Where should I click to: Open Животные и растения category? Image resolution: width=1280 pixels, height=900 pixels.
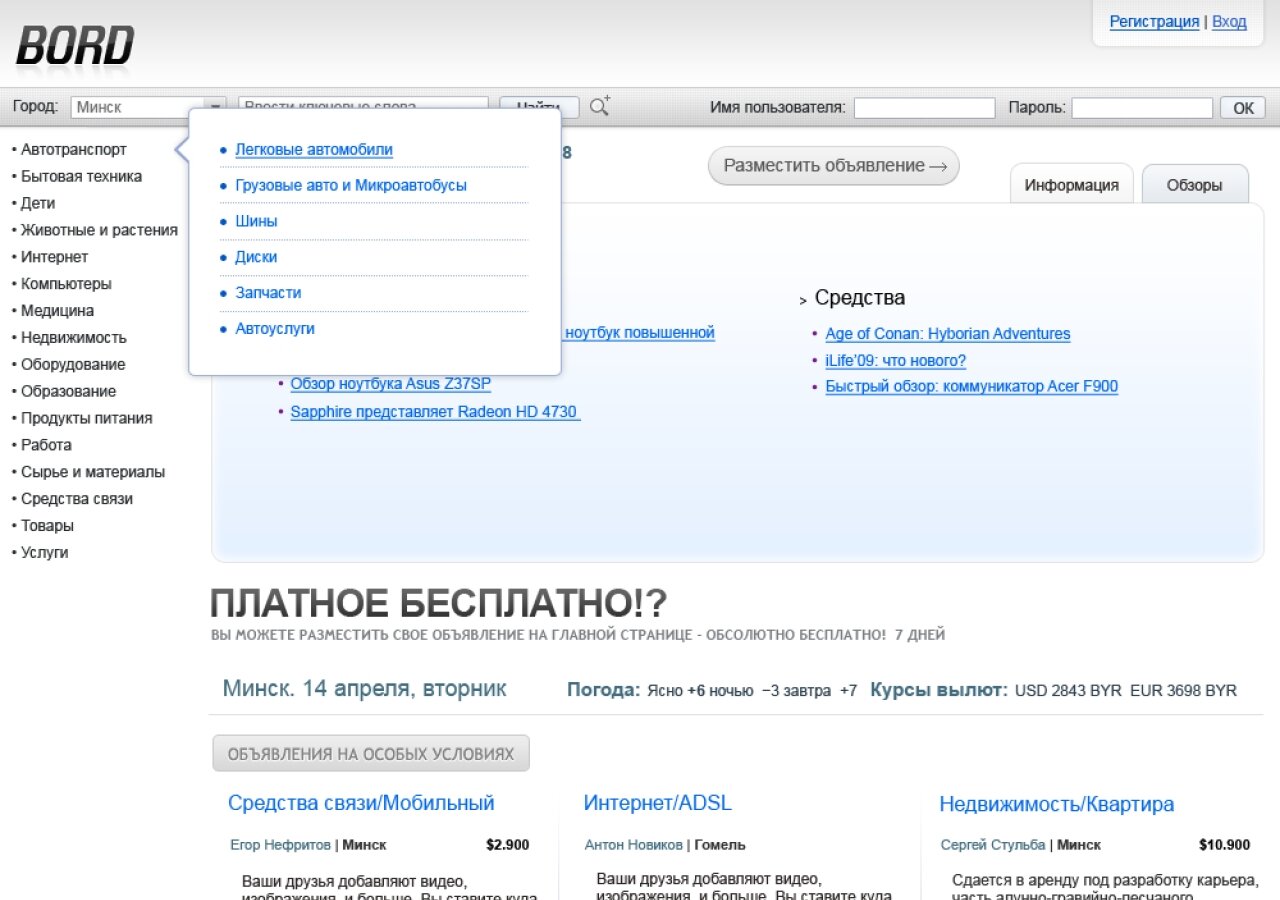[x=99, y=231]
